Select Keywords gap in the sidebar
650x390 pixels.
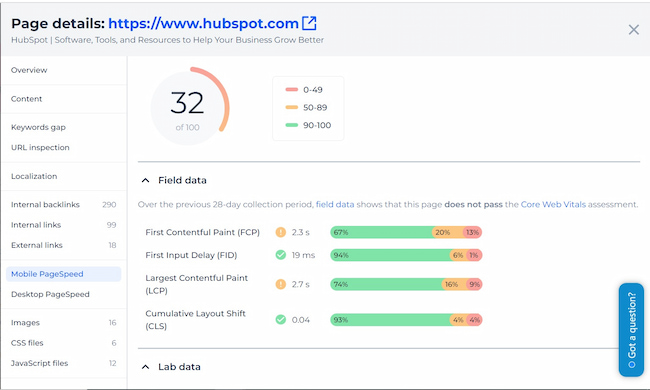pos(38,127)
